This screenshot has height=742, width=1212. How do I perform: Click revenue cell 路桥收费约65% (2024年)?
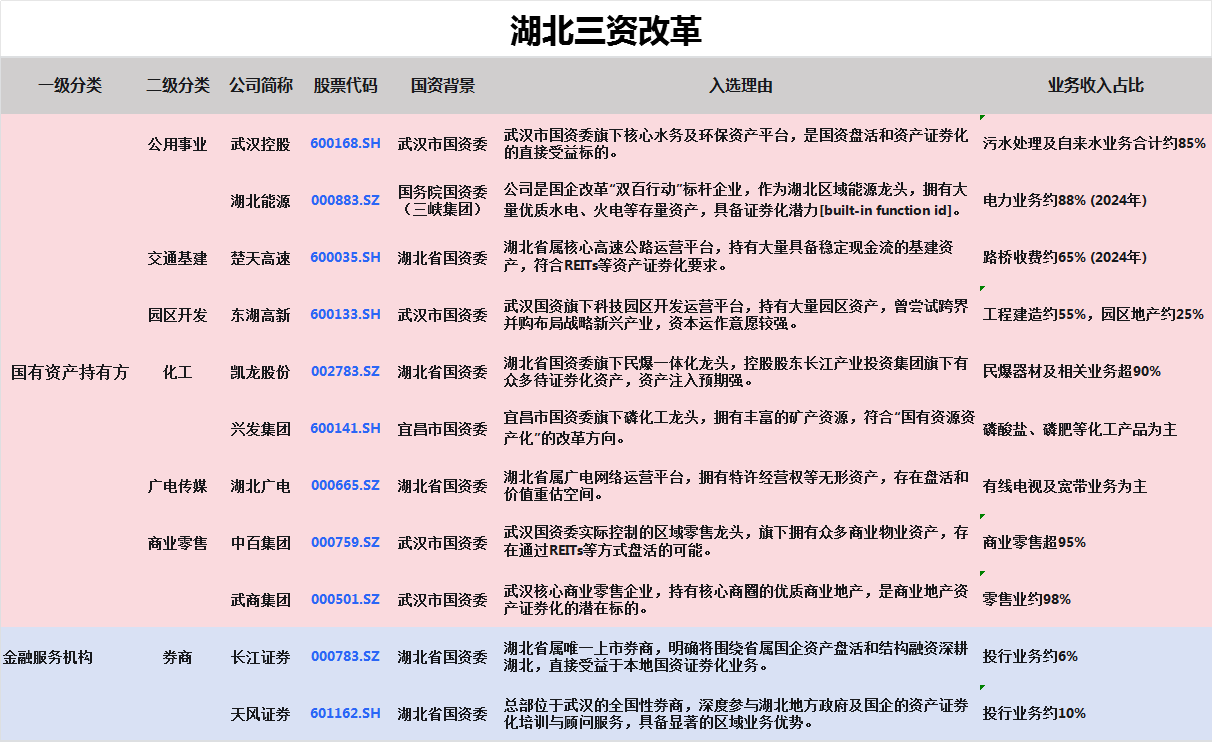(1065, 258)
